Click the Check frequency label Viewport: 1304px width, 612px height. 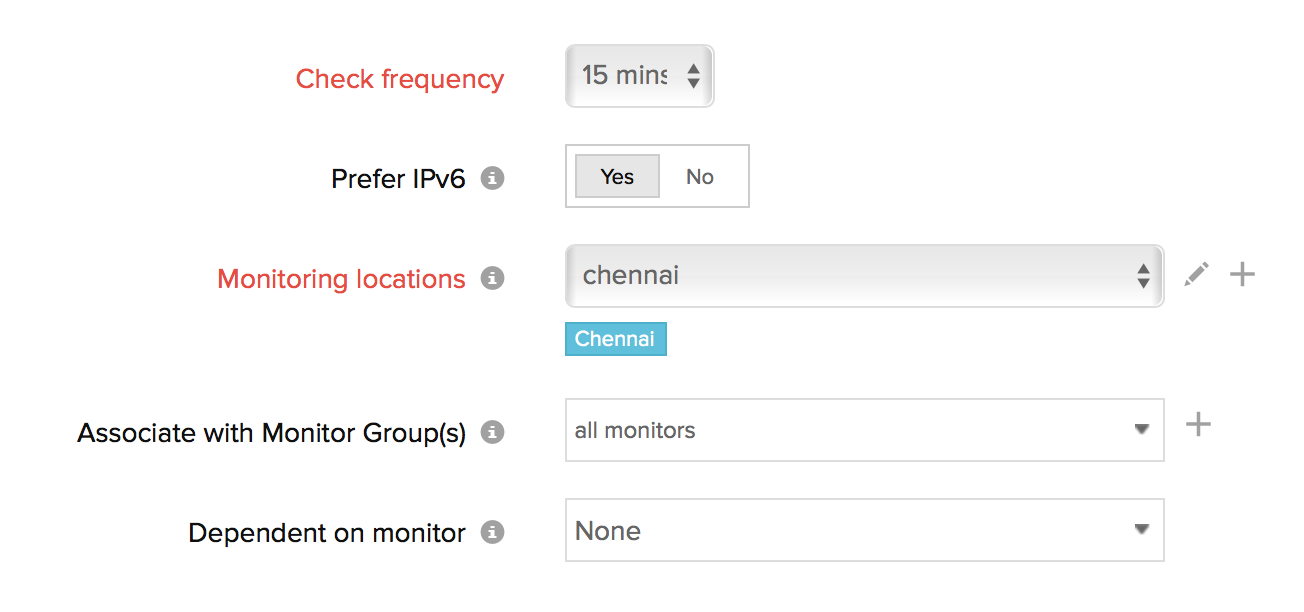click(x=400, y=79)
